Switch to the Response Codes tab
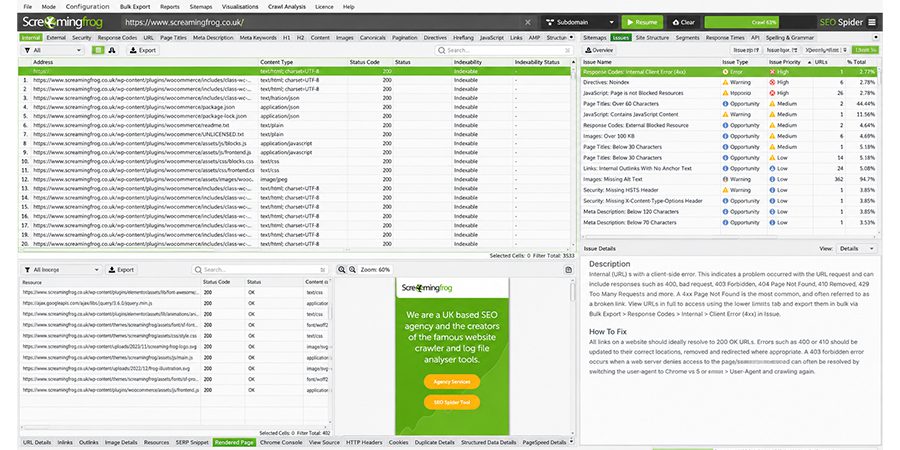 click(117, 37)
